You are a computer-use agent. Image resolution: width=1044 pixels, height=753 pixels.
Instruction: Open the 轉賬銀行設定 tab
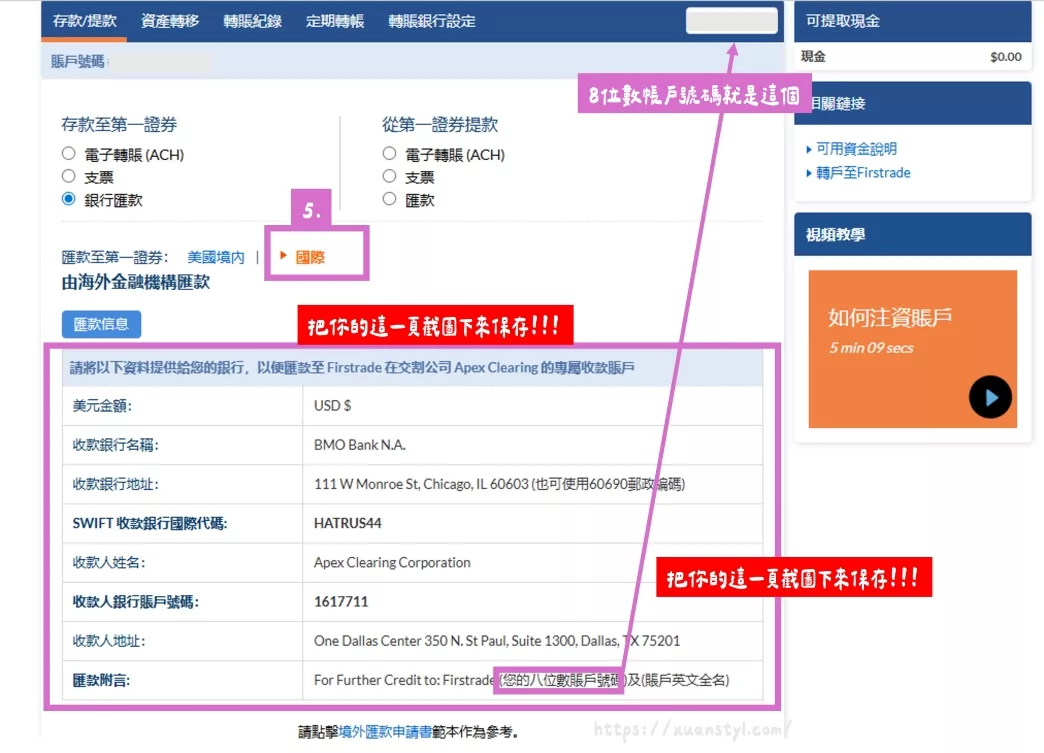coord(432,21)
